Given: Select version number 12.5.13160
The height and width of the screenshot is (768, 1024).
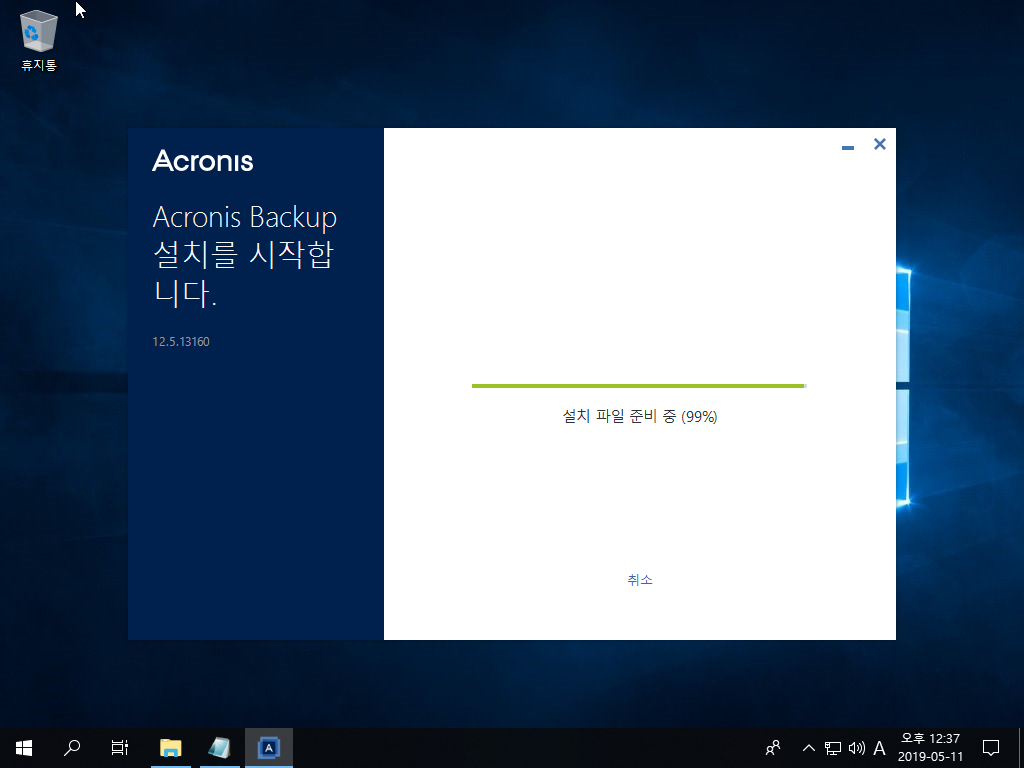Looking at the screenshot, I should coord(181,342).
